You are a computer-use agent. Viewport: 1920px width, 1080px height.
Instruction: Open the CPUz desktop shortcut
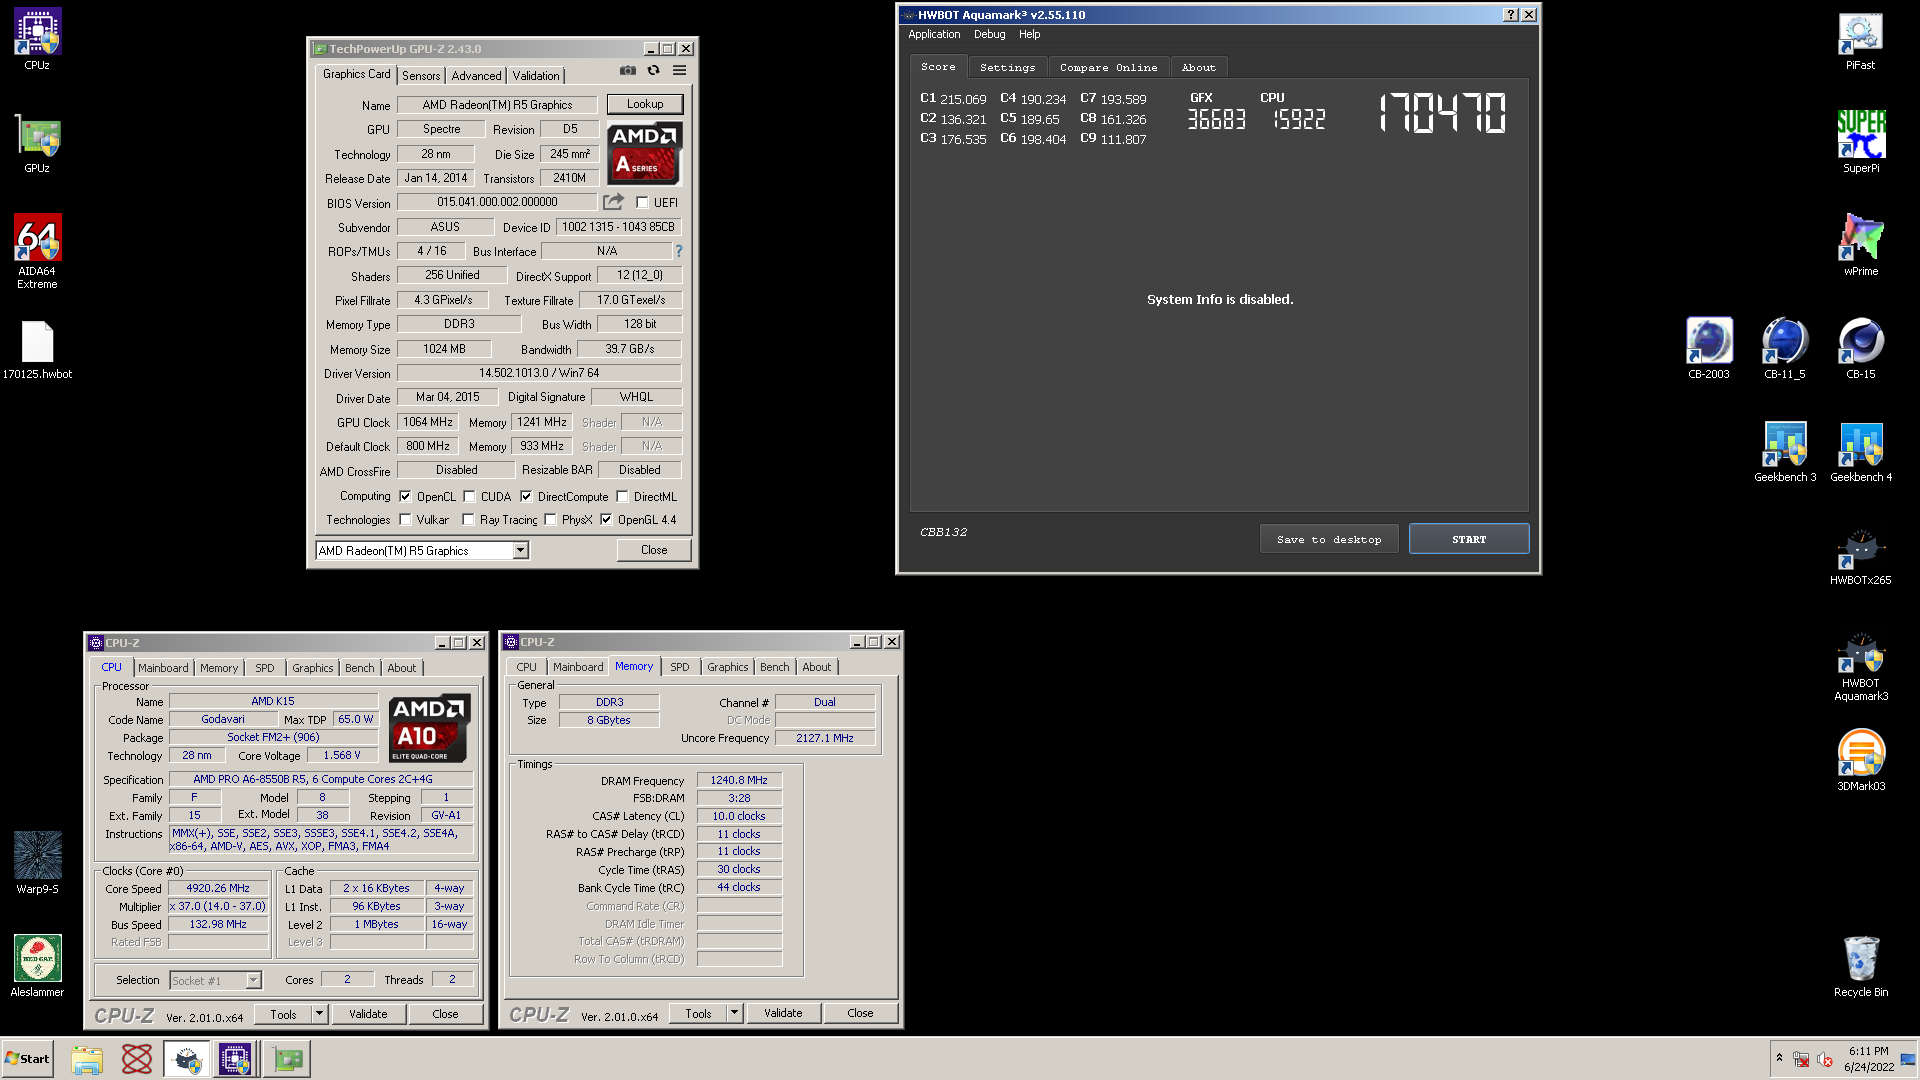click(37, 39)
